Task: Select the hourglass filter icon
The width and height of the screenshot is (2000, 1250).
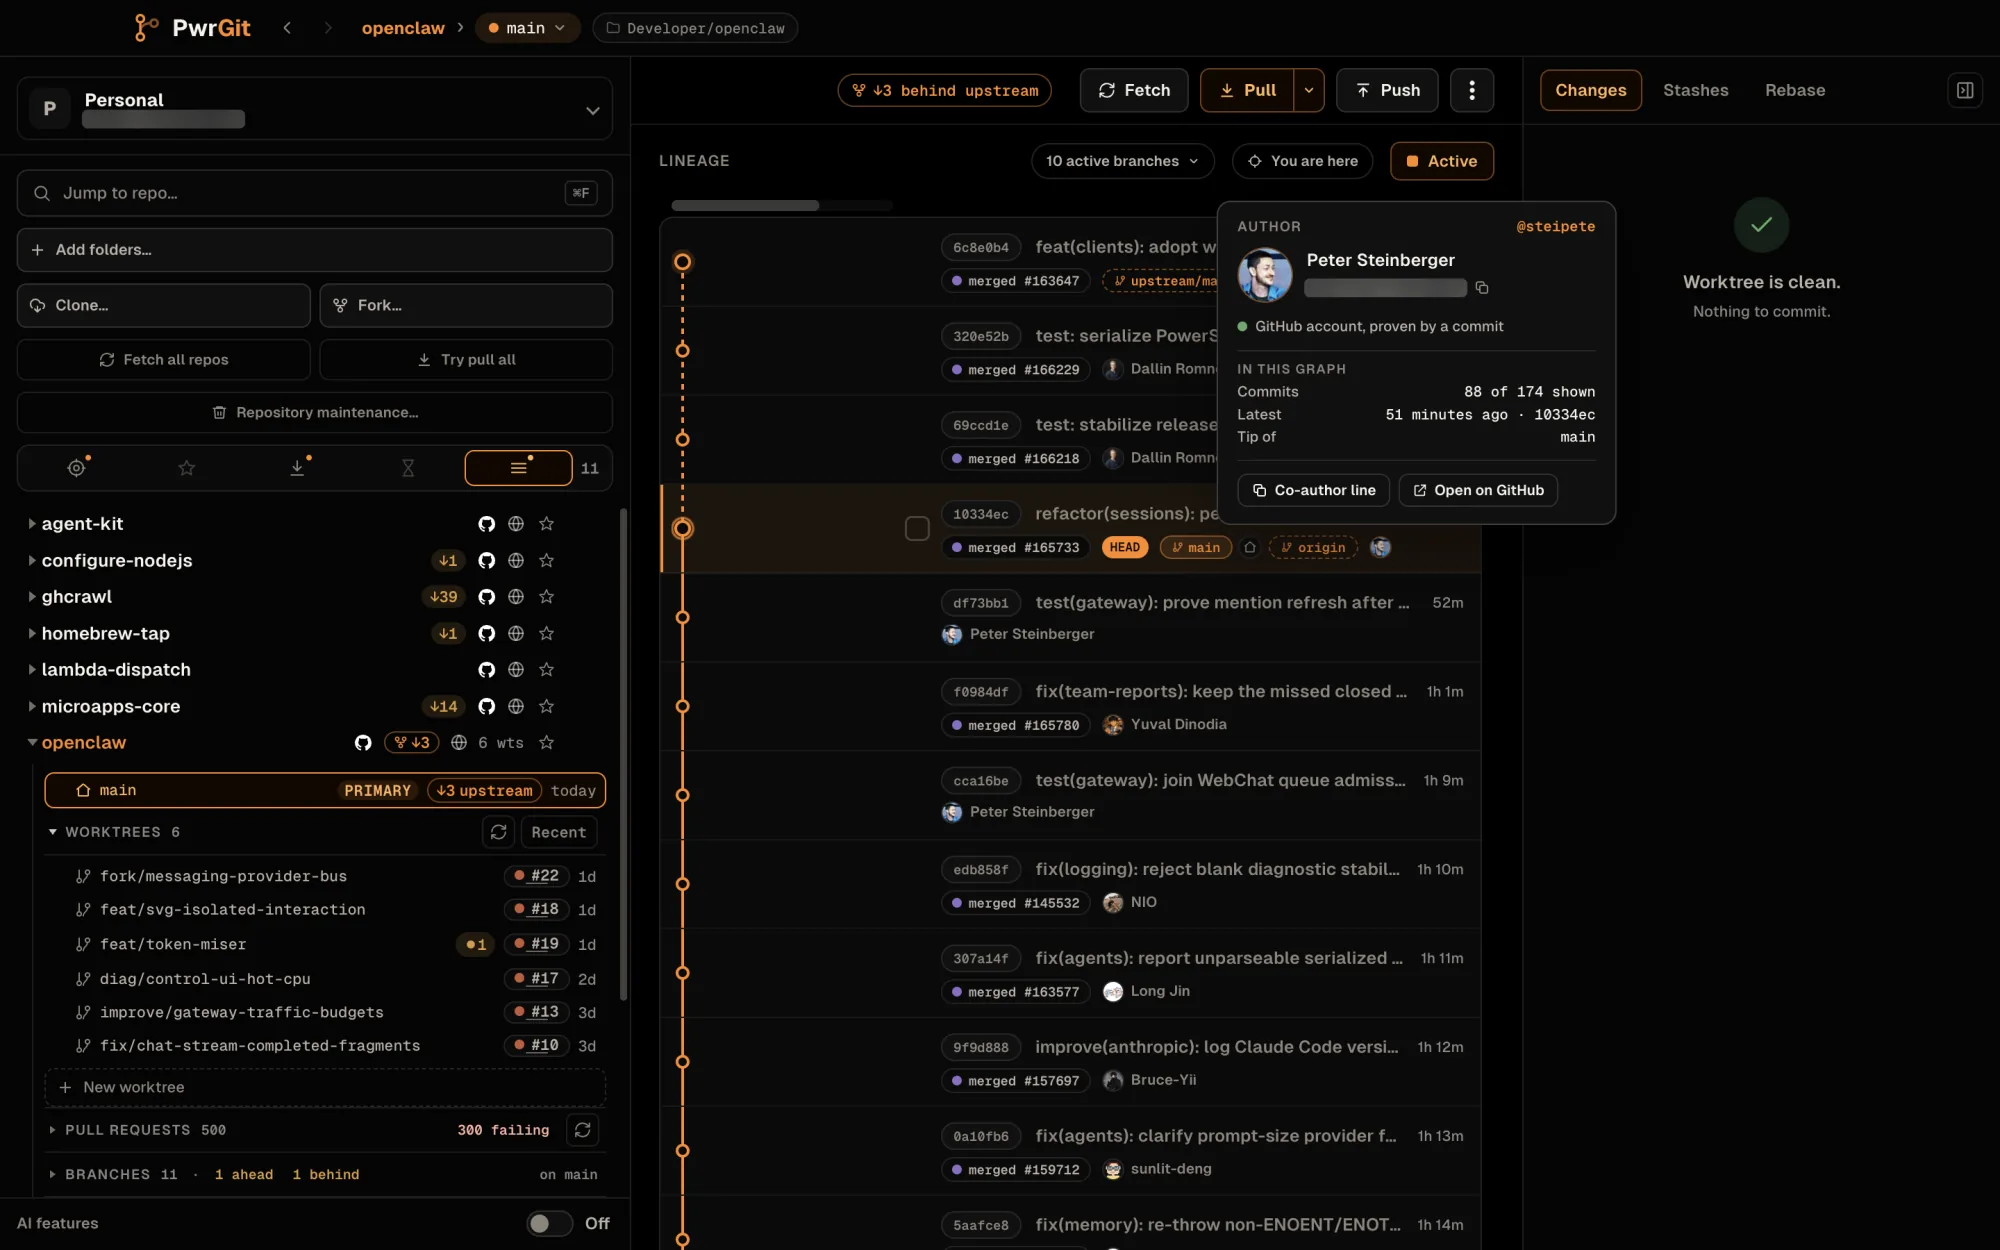Action: 408,468
